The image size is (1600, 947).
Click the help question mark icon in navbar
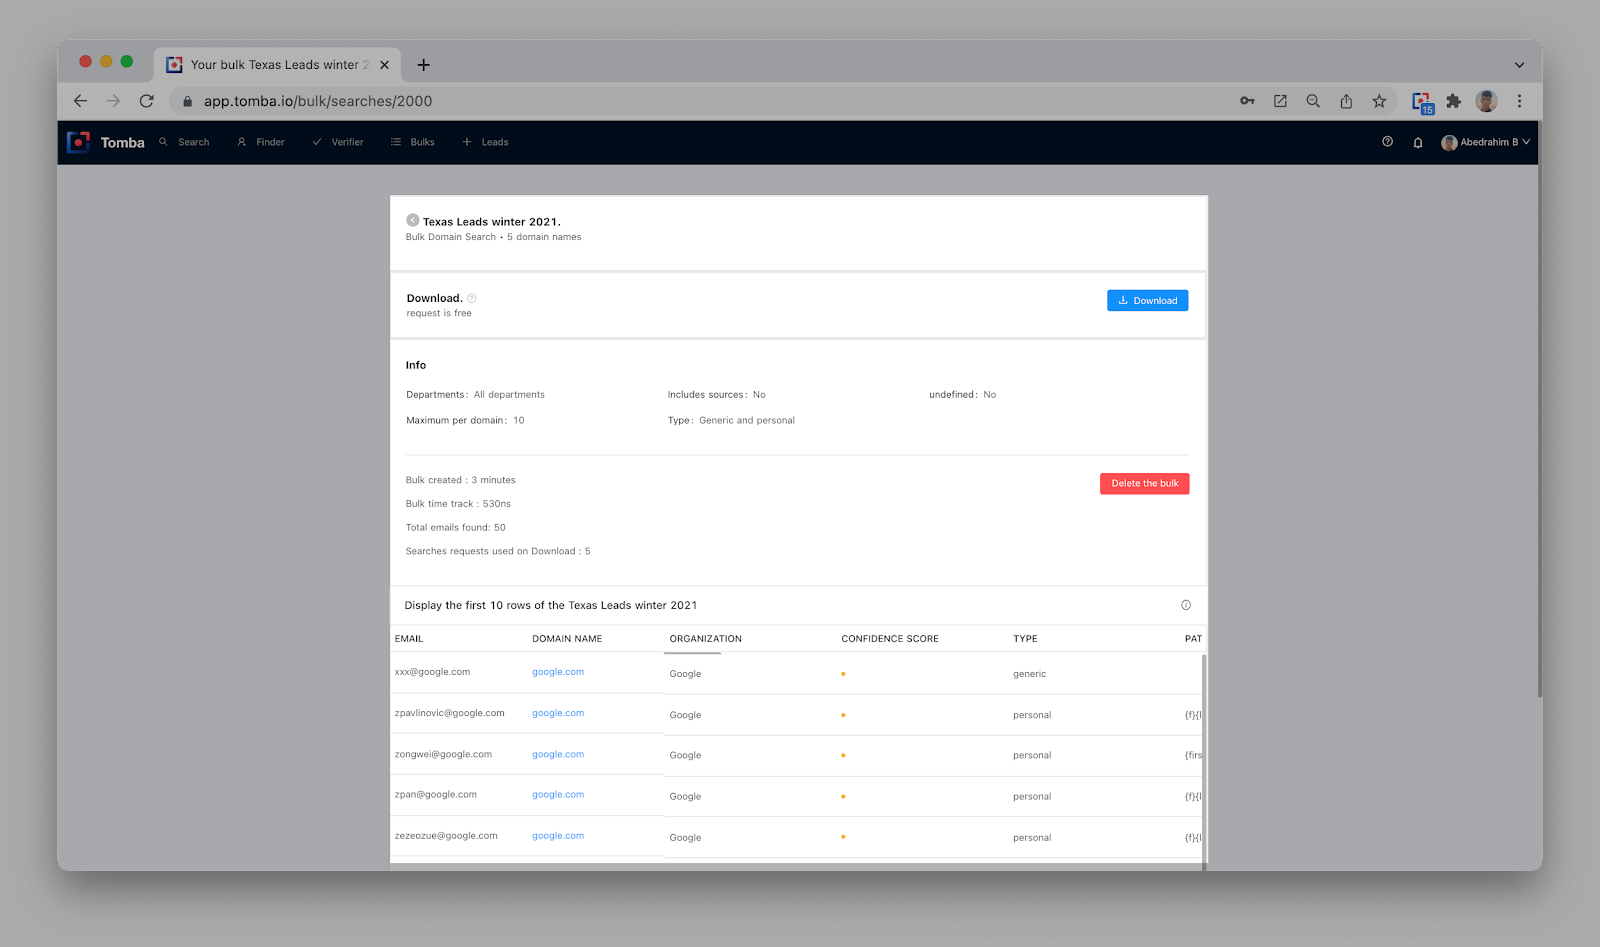coord(1387,142)
